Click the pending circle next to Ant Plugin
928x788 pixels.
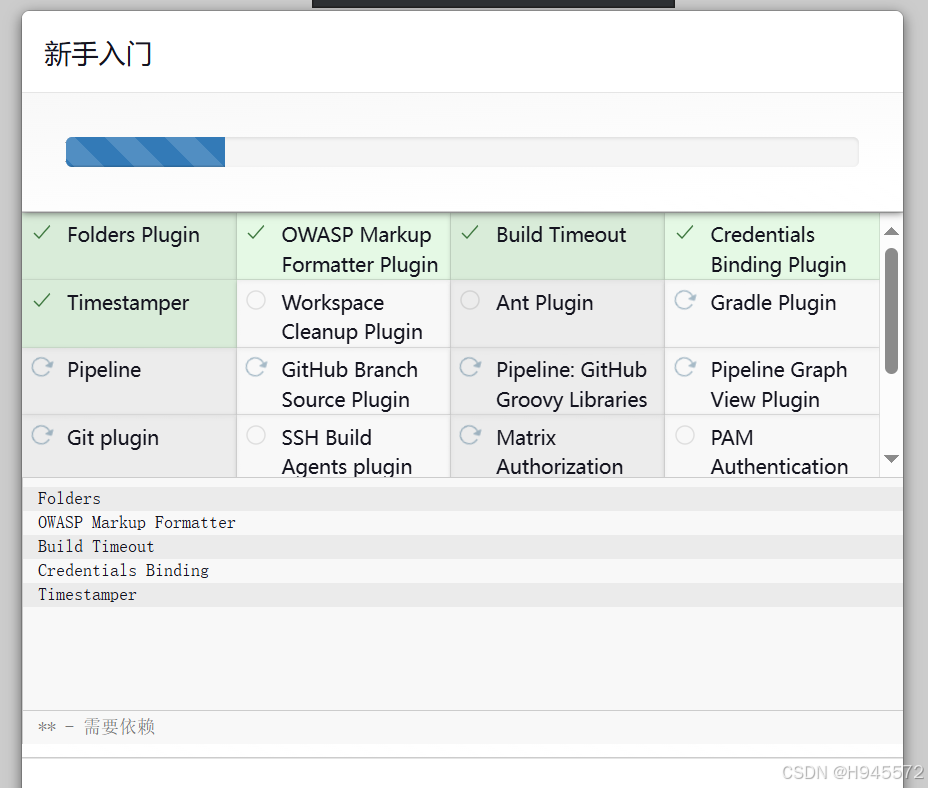471,300
